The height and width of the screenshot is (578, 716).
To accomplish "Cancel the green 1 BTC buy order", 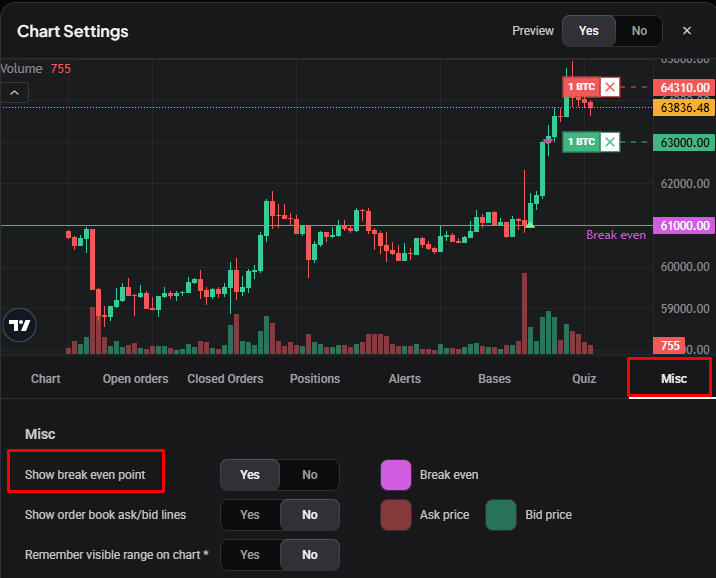I will [x=610, y=142].
